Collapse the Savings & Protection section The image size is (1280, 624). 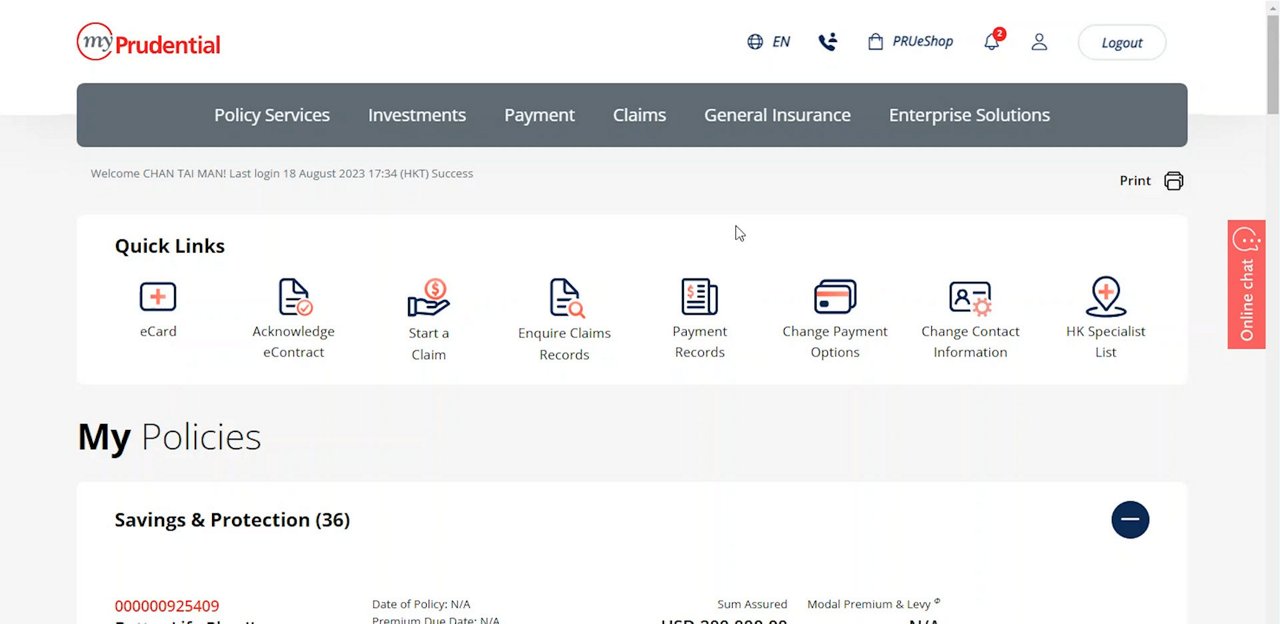tap(1130, 520)
